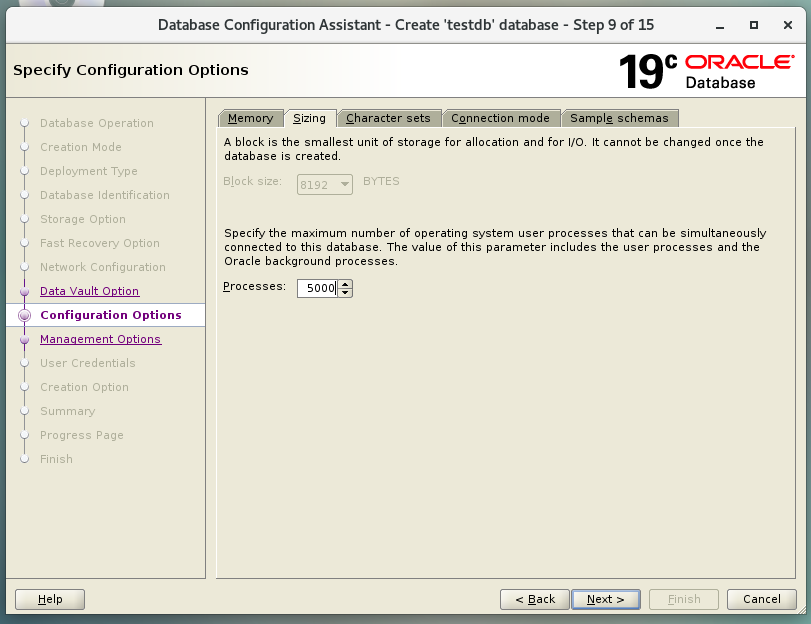Viewport: 811px width, 624px height.
Task: Open the Character sets tab
Action: coord(388,118)
